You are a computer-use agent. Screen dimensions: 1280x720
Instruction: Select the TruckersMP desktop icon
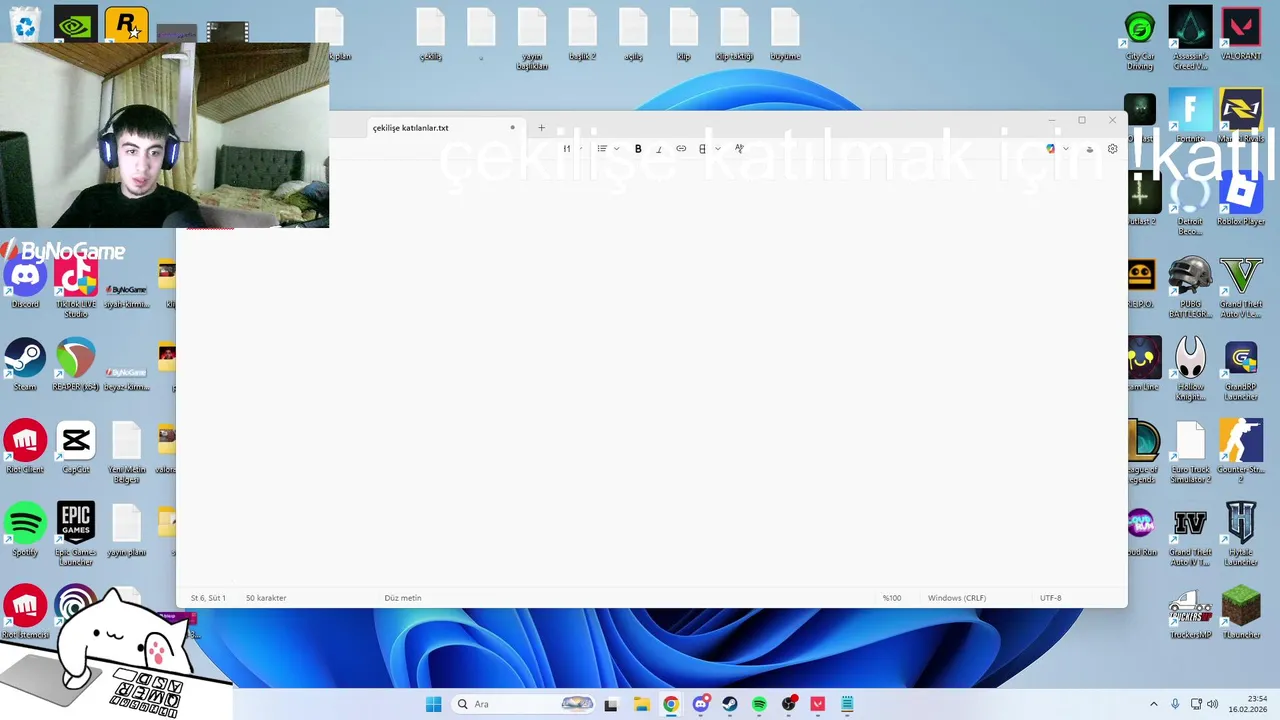coord(1190,613)
